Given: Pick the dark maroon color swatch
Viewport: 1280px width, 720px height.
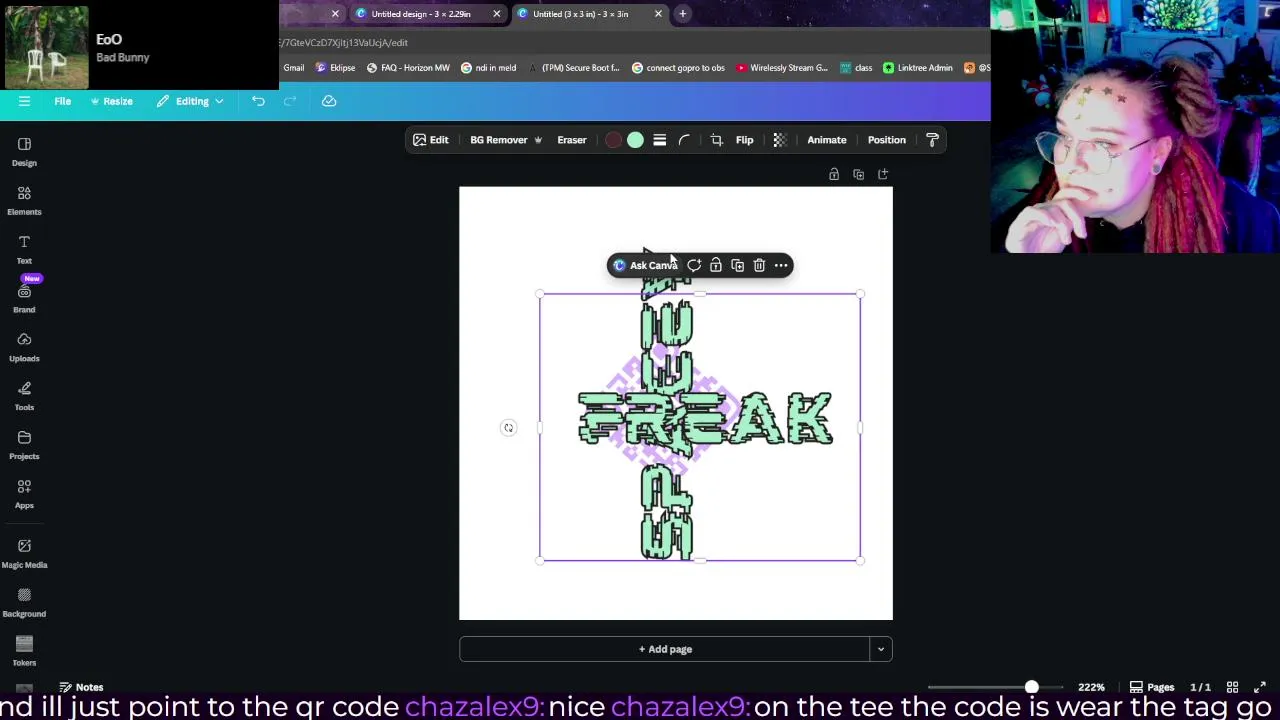Looking at the screenshot, I should click(x=613, y=140).
